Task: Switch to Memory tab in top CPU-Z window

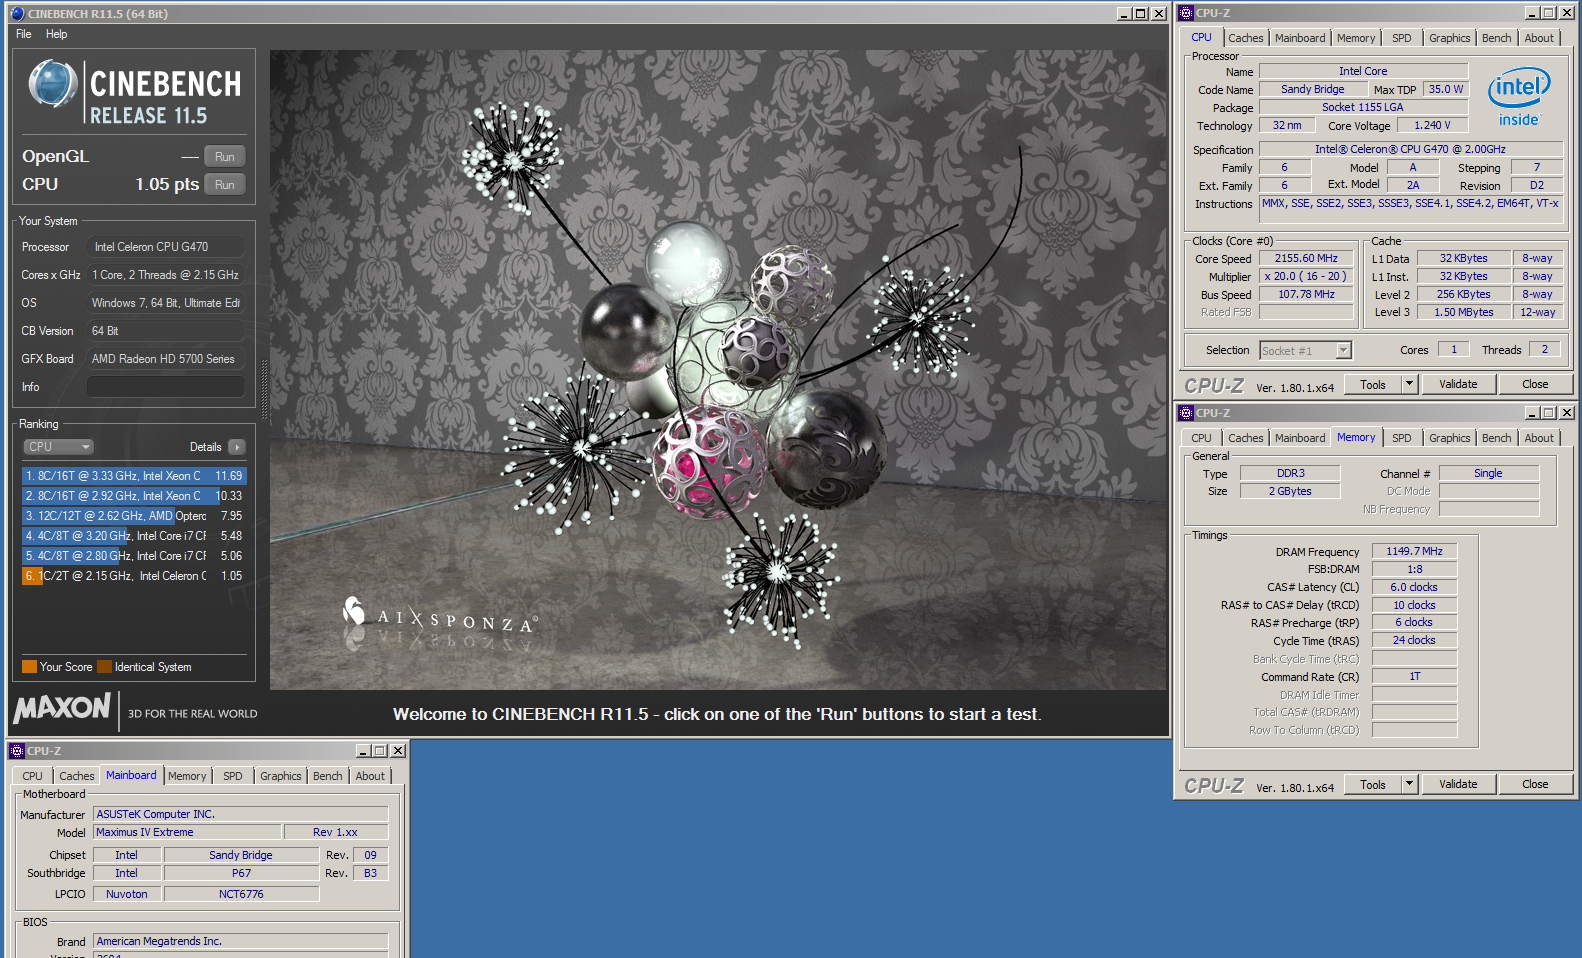Action: tap(1356, 38)
